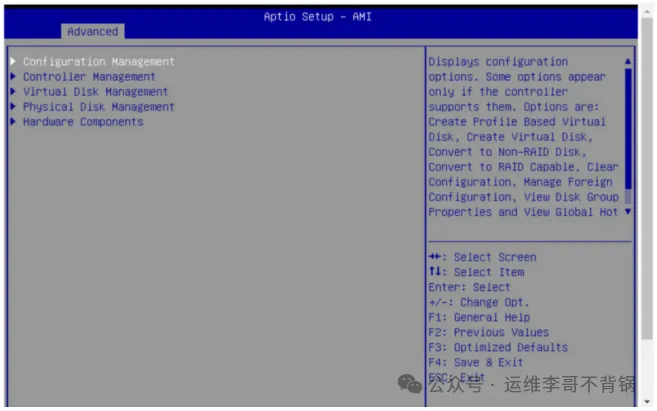
Task: Click 'Configuration, Manage Foreign' help line
Action: 520,182
